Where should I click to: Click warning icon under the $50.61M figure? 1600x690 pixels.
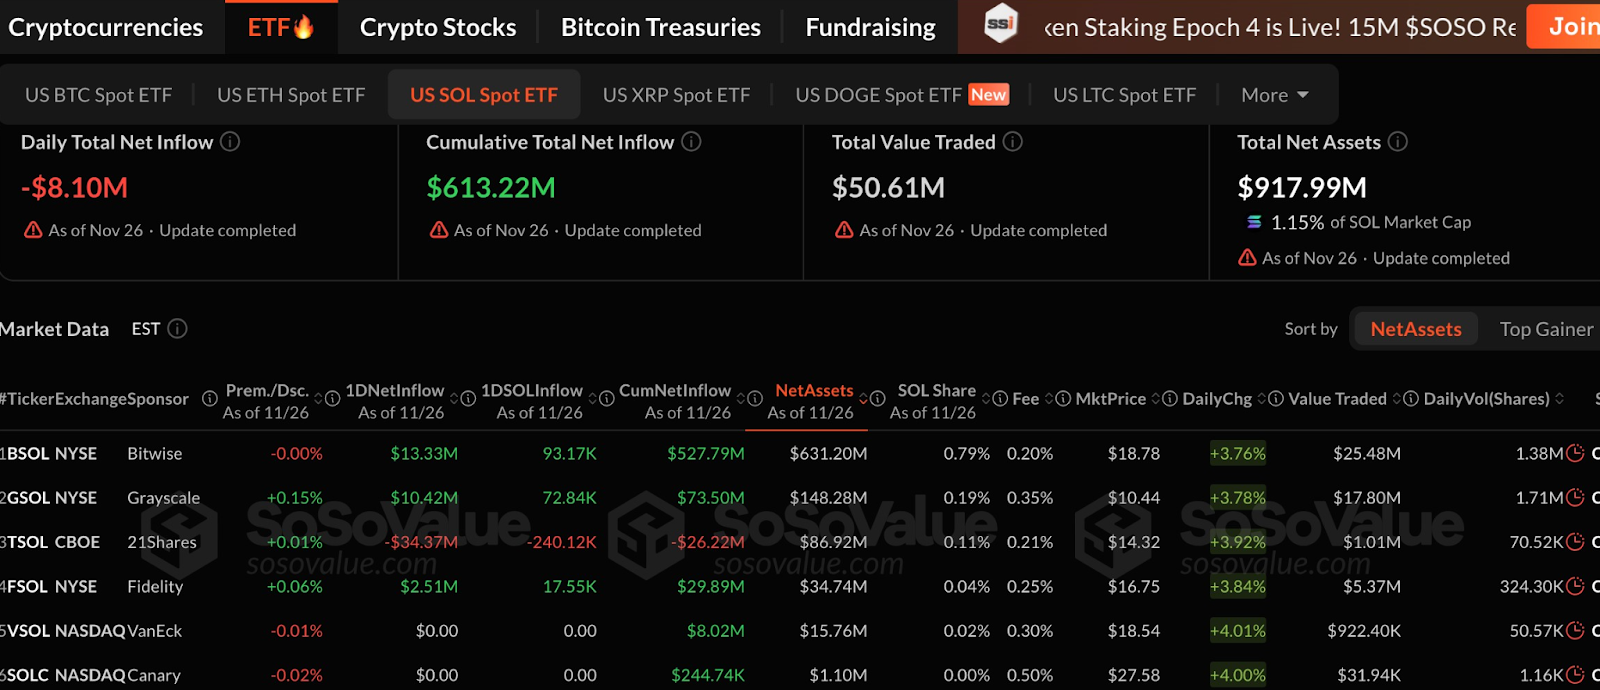[x=844, y=230]
